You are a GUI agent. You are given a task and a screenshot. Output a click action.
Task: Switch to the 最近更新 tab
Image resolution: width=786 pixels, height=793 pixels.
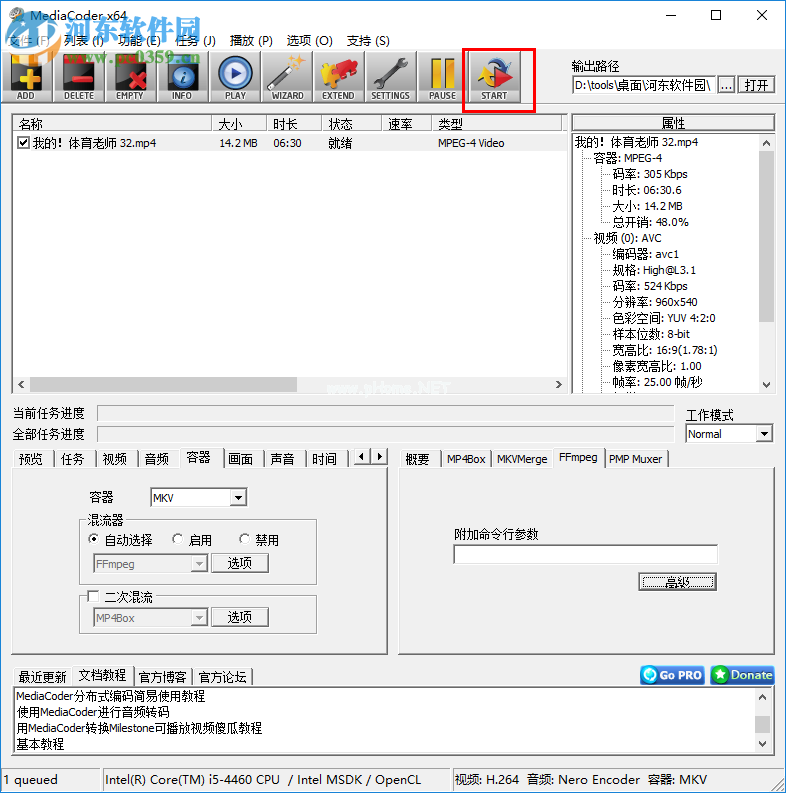[x=42, y=677]
